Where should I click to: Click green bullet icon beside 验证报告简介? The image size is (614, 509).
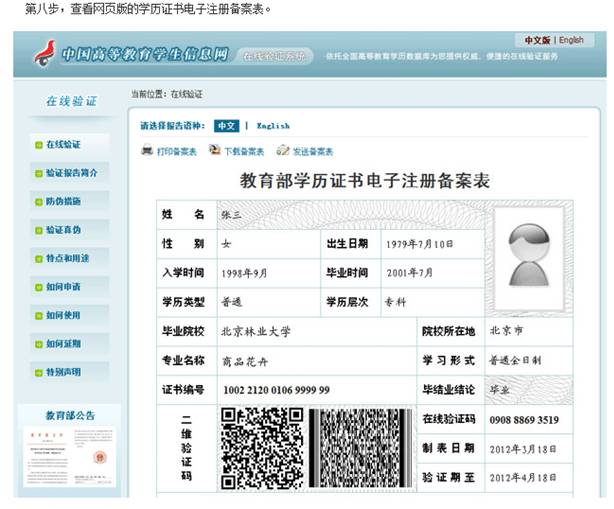click(38, 173)
